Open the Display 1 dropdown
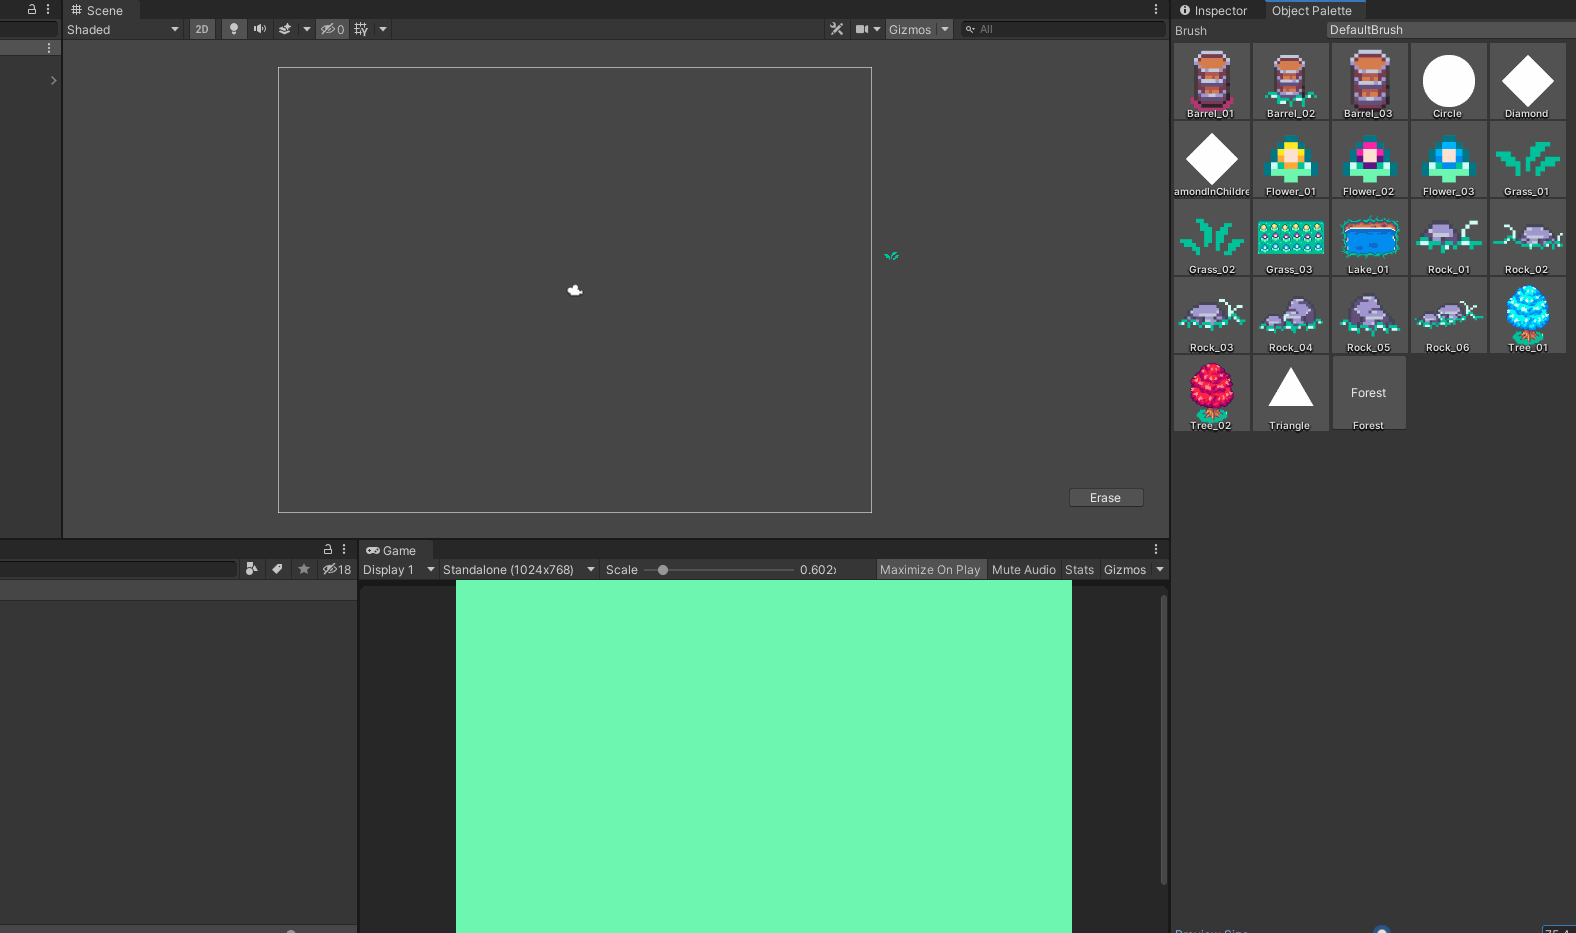This screenshot has width=1576, height=933. (x=398, y=570)
